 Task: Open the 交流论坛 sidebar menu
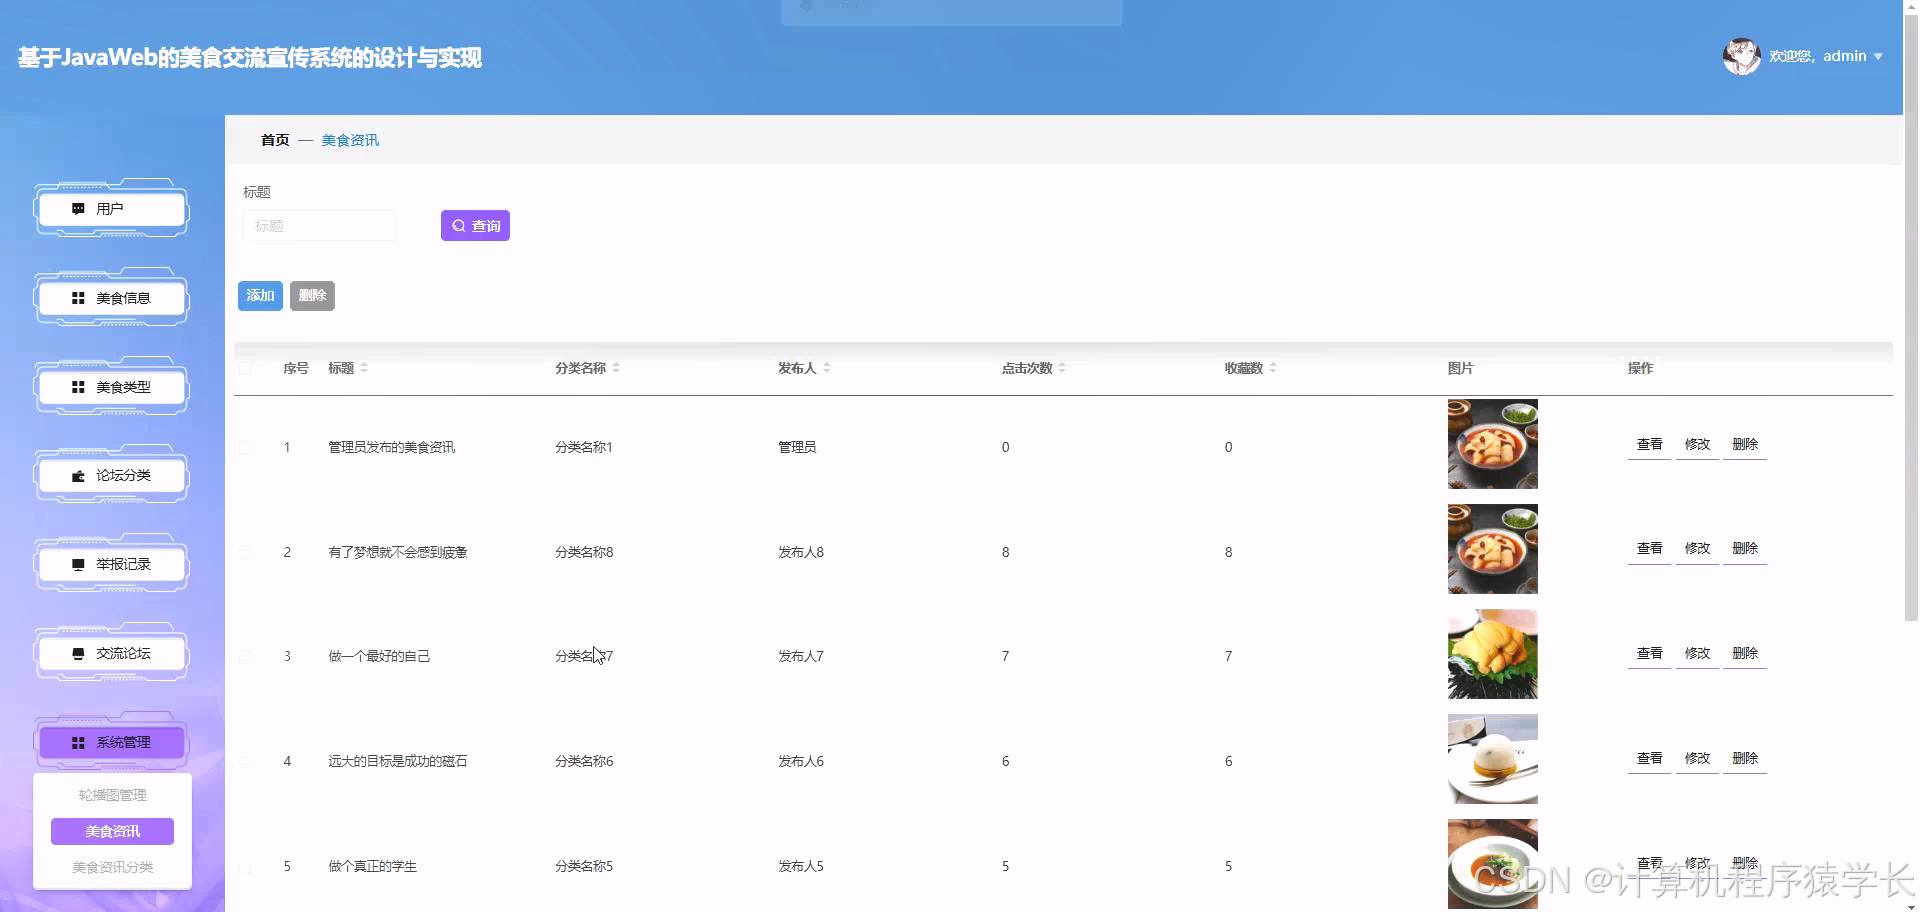(111, 654)
